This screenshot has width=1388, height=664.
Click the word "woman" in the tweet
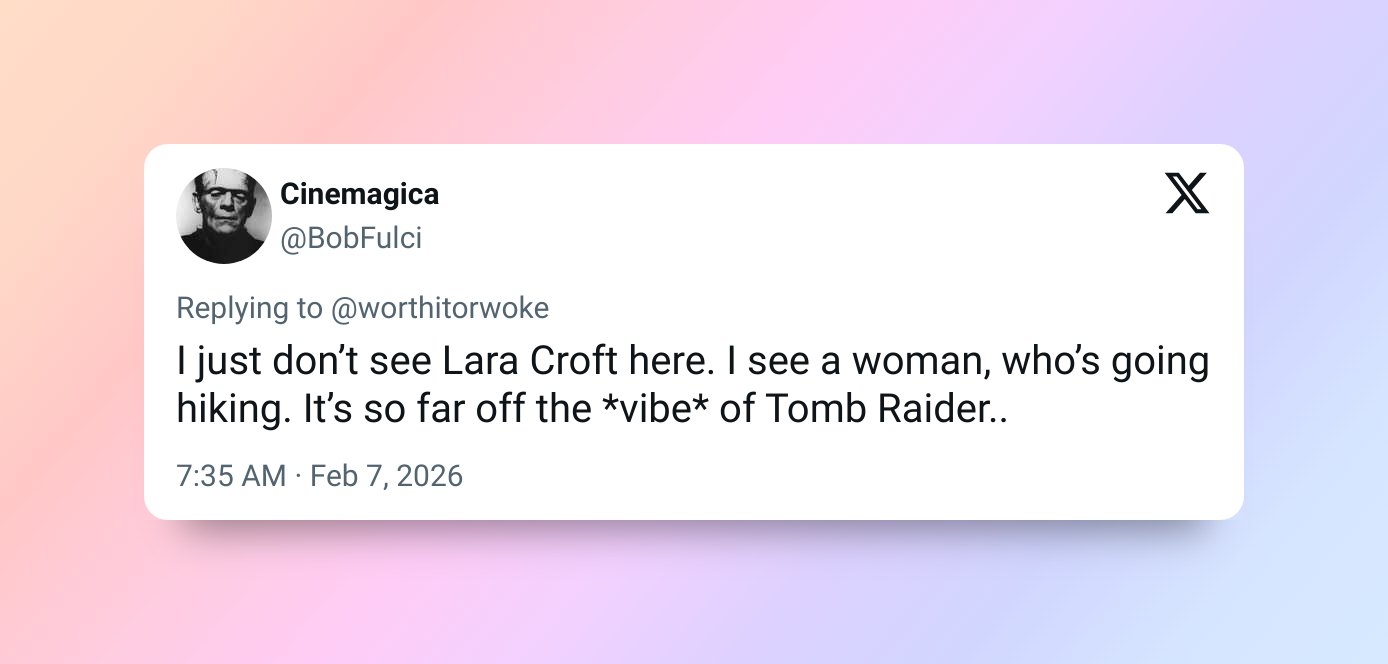click(x=913, y=361)
